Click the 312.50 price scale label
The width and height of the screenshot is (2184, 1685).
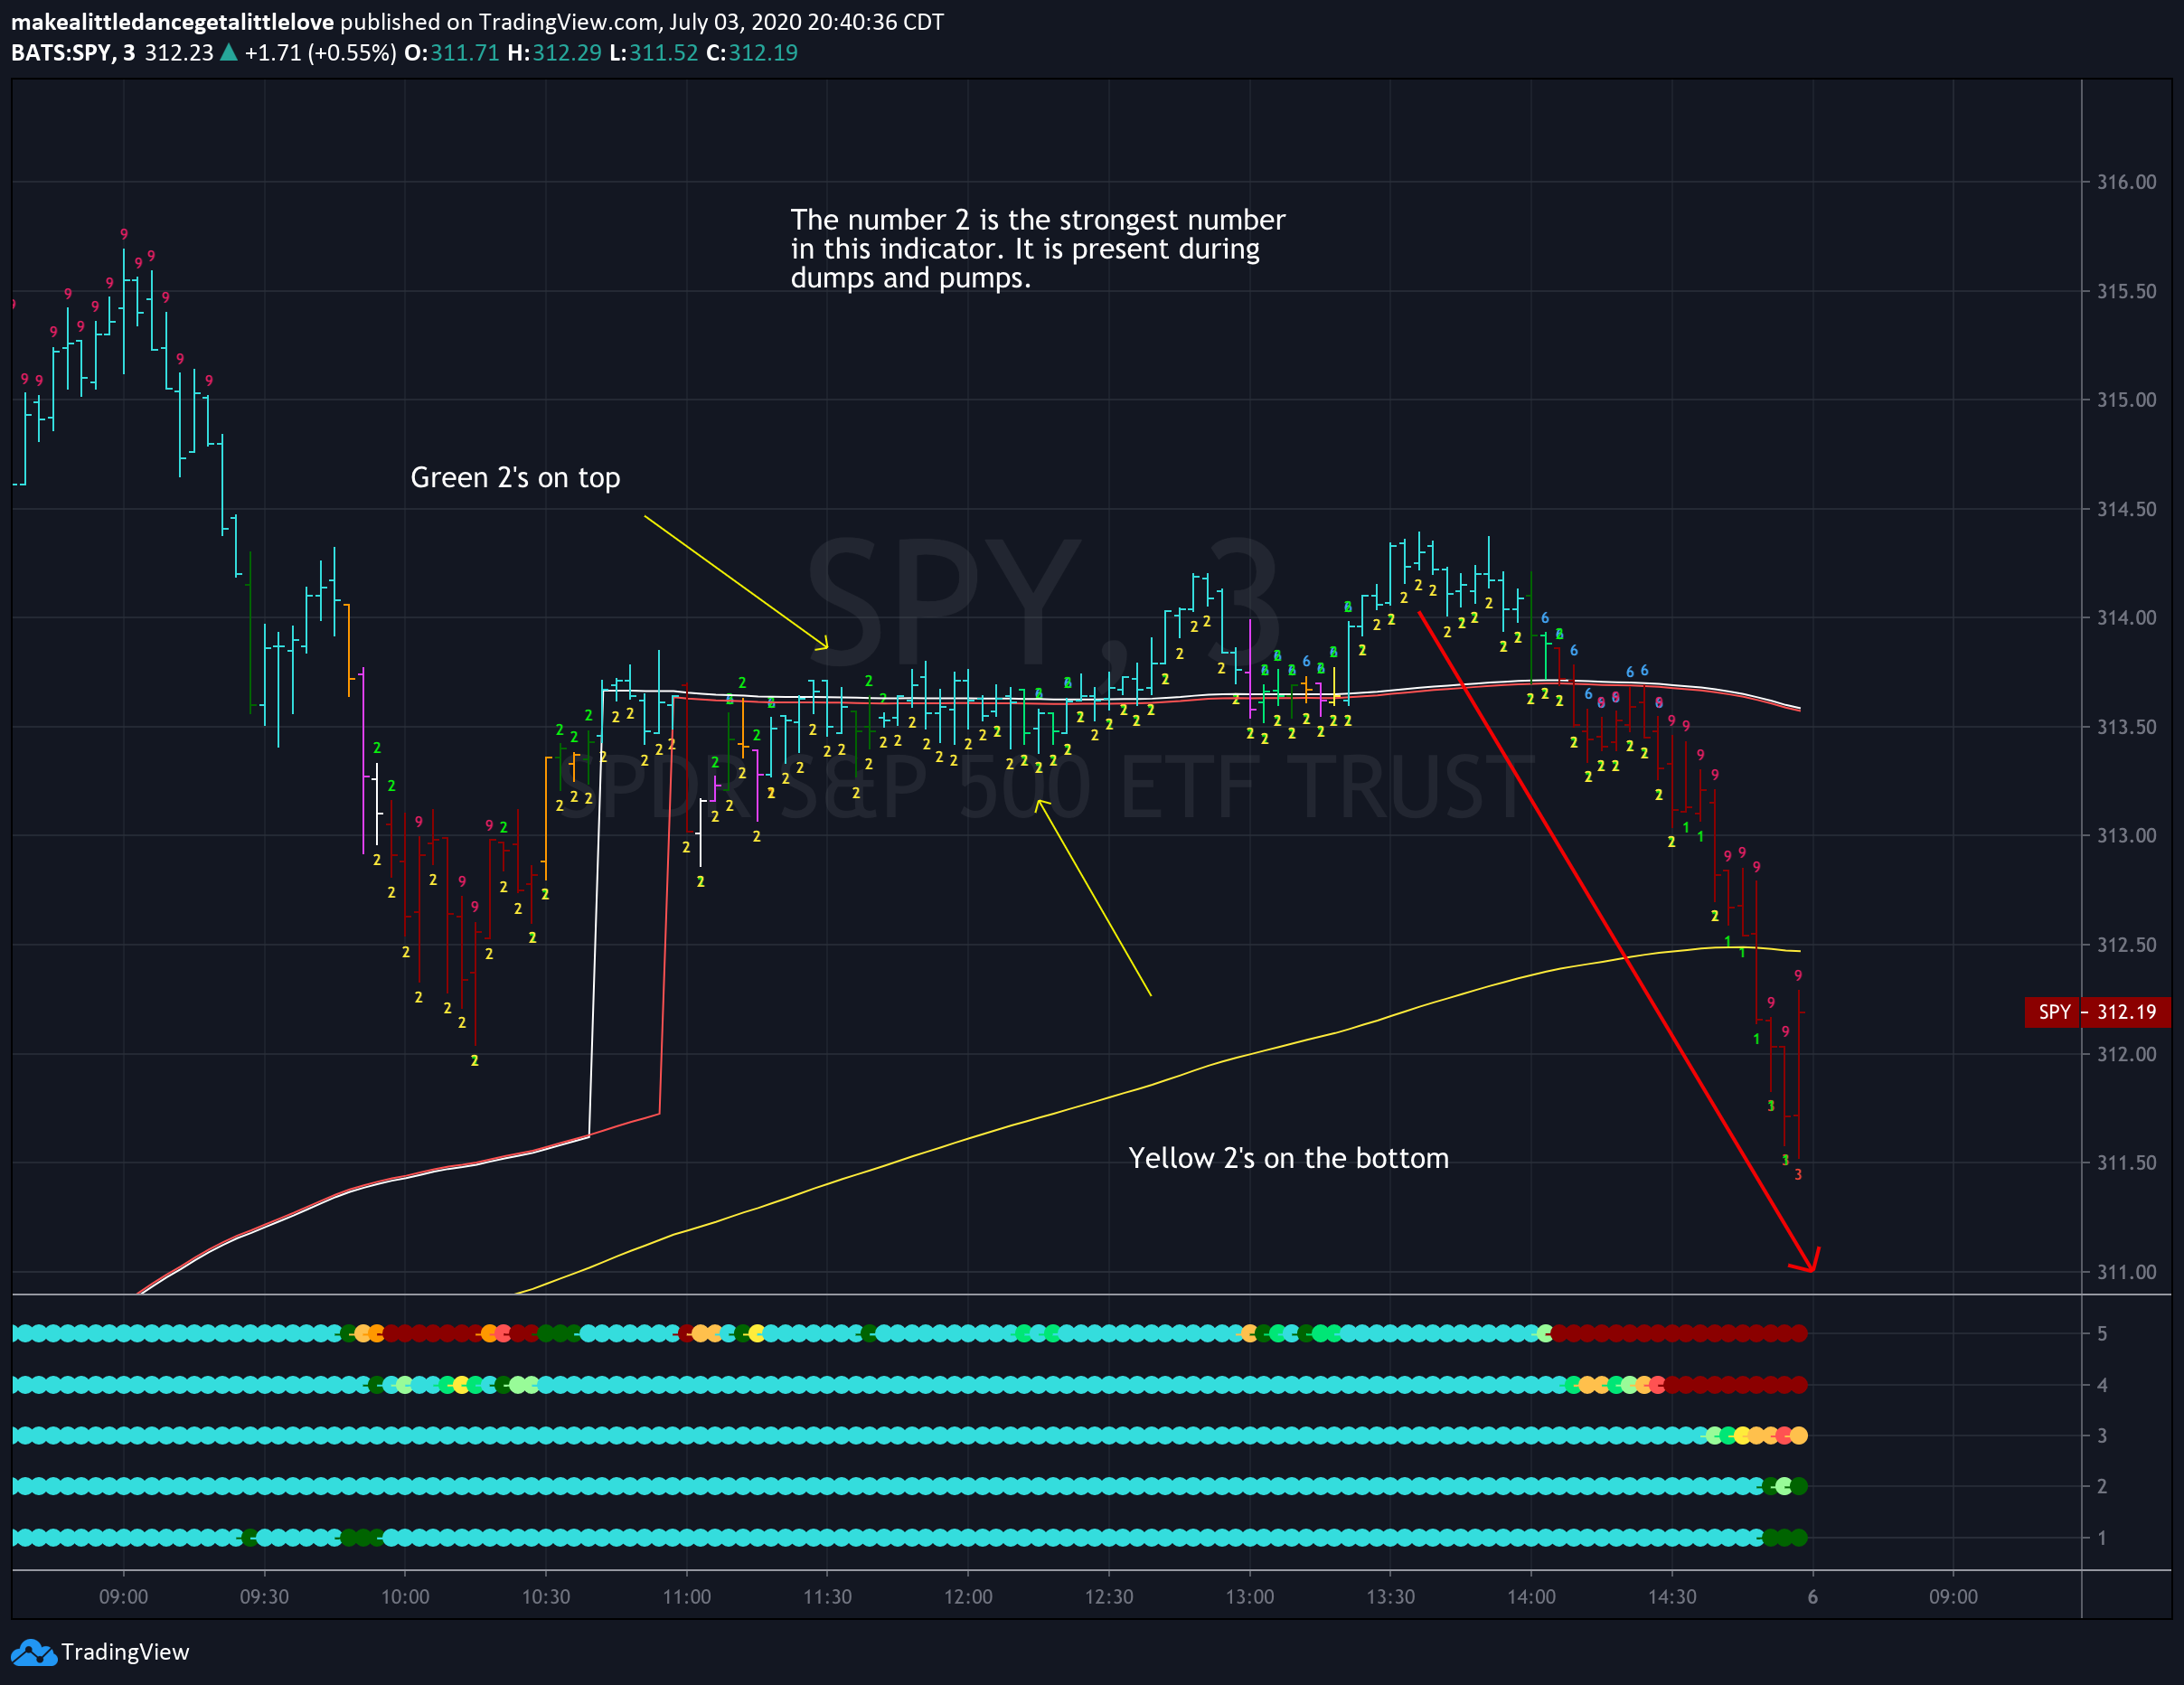2126,945
